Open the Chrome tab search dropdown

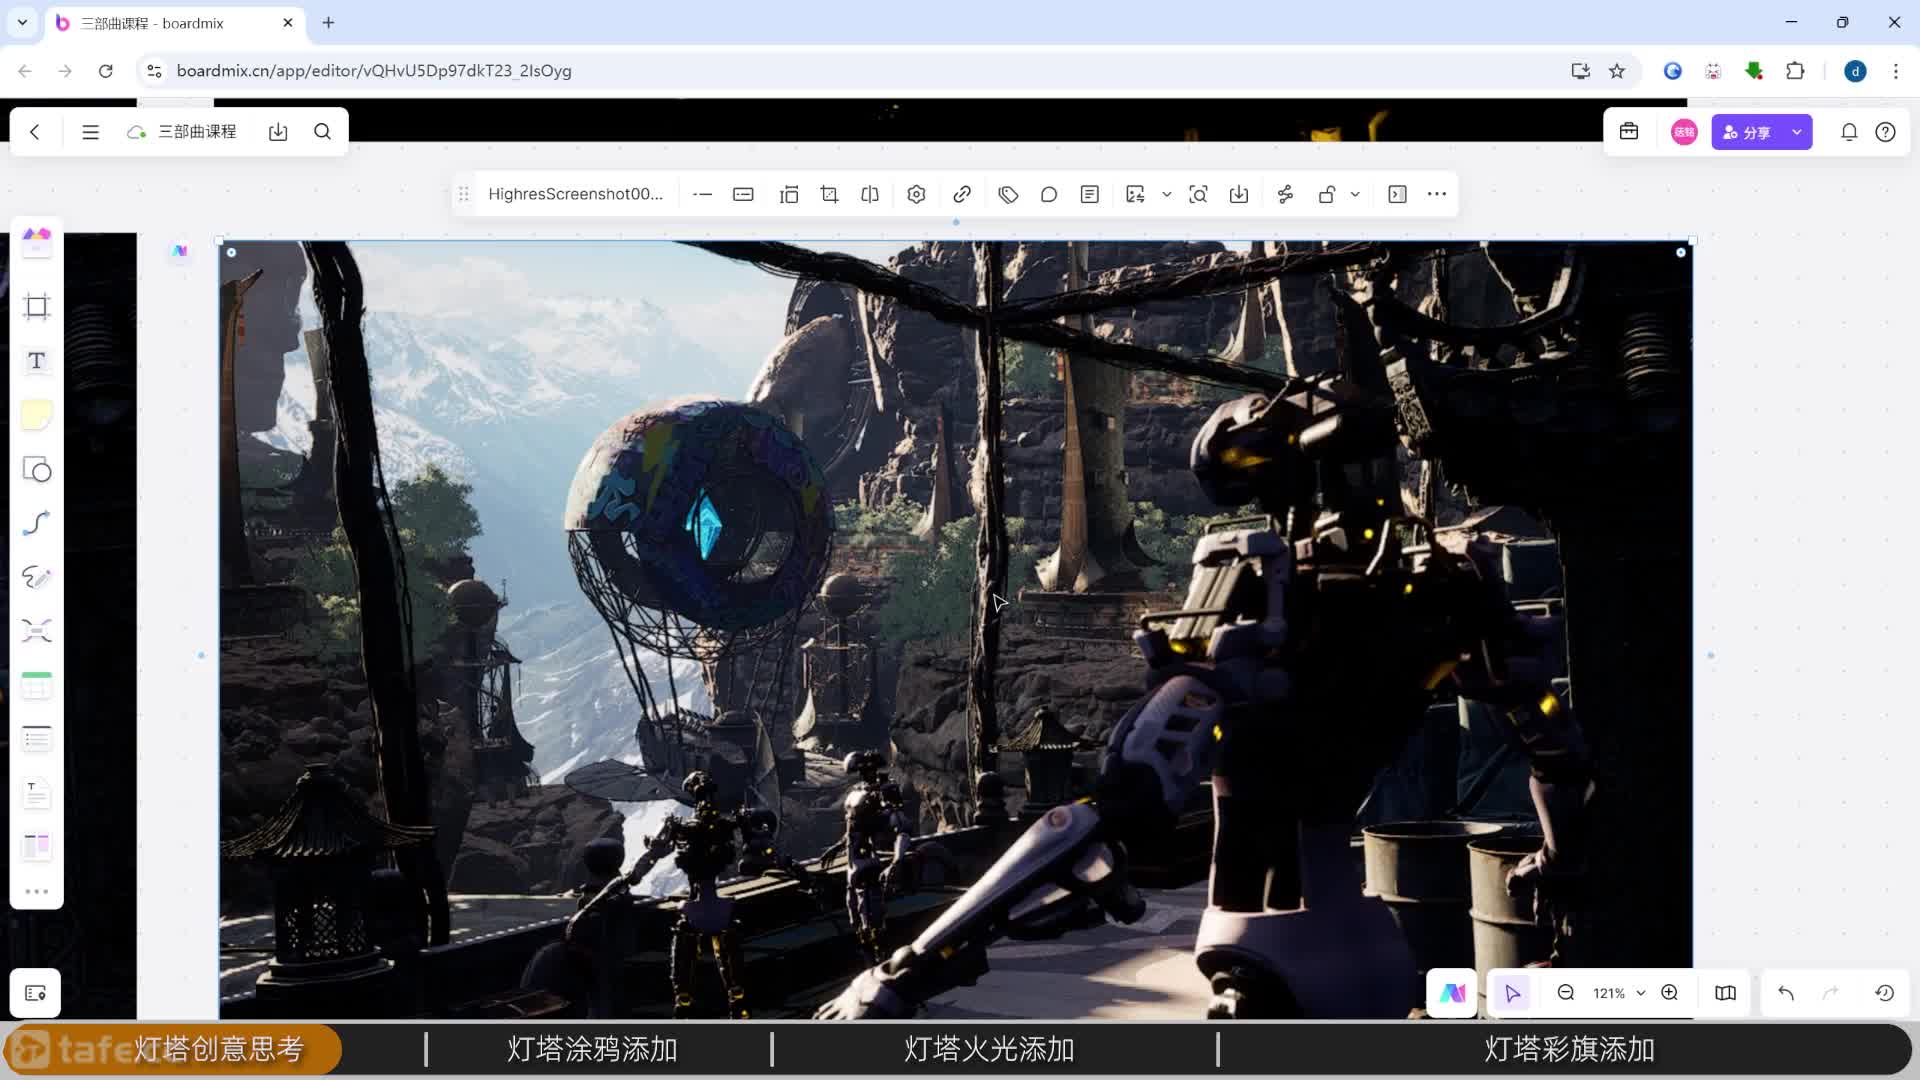click(x=22, y=22)
